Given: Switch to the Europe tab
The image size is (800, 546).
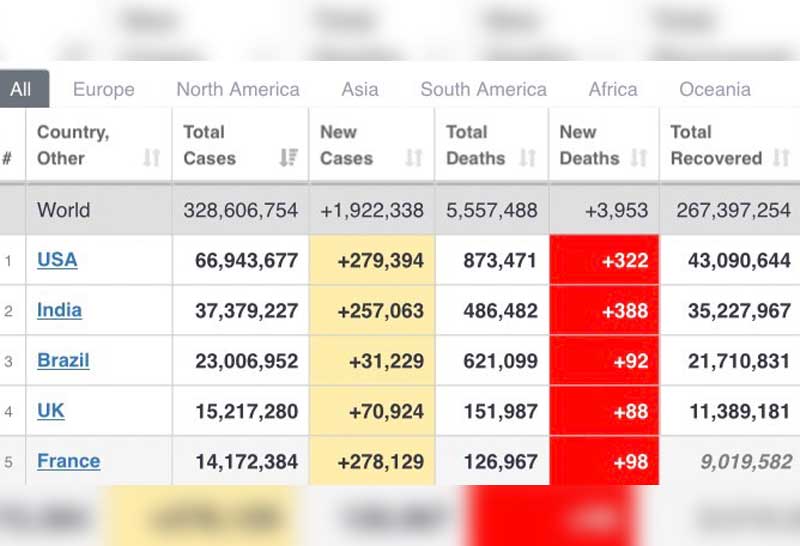Looking at the screenshot, I should coord(103,89).
